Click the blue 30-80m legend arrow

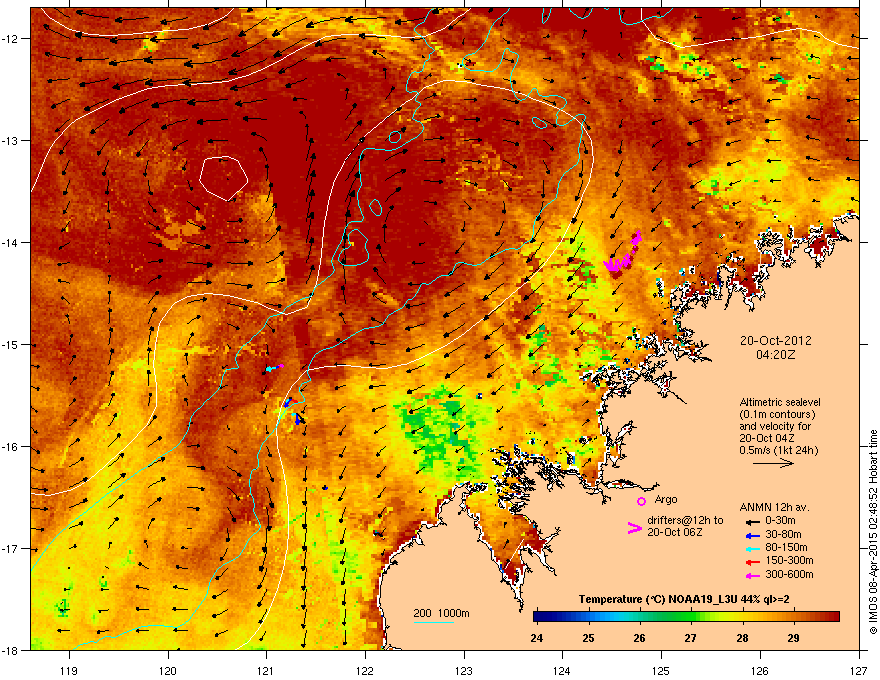click(x=753, y=535)
